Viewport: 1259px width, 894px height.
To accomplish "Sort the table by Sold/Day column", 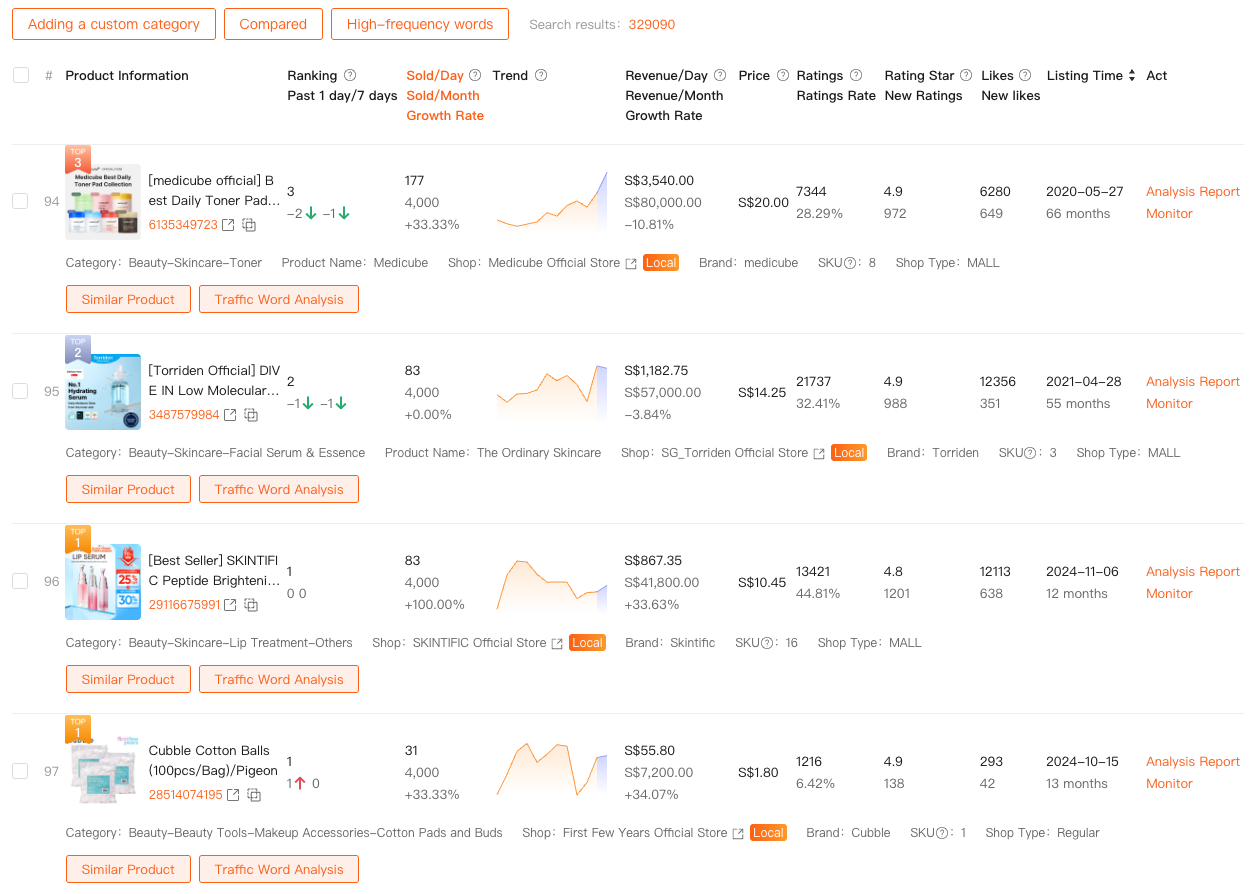I will pos(435,76).
